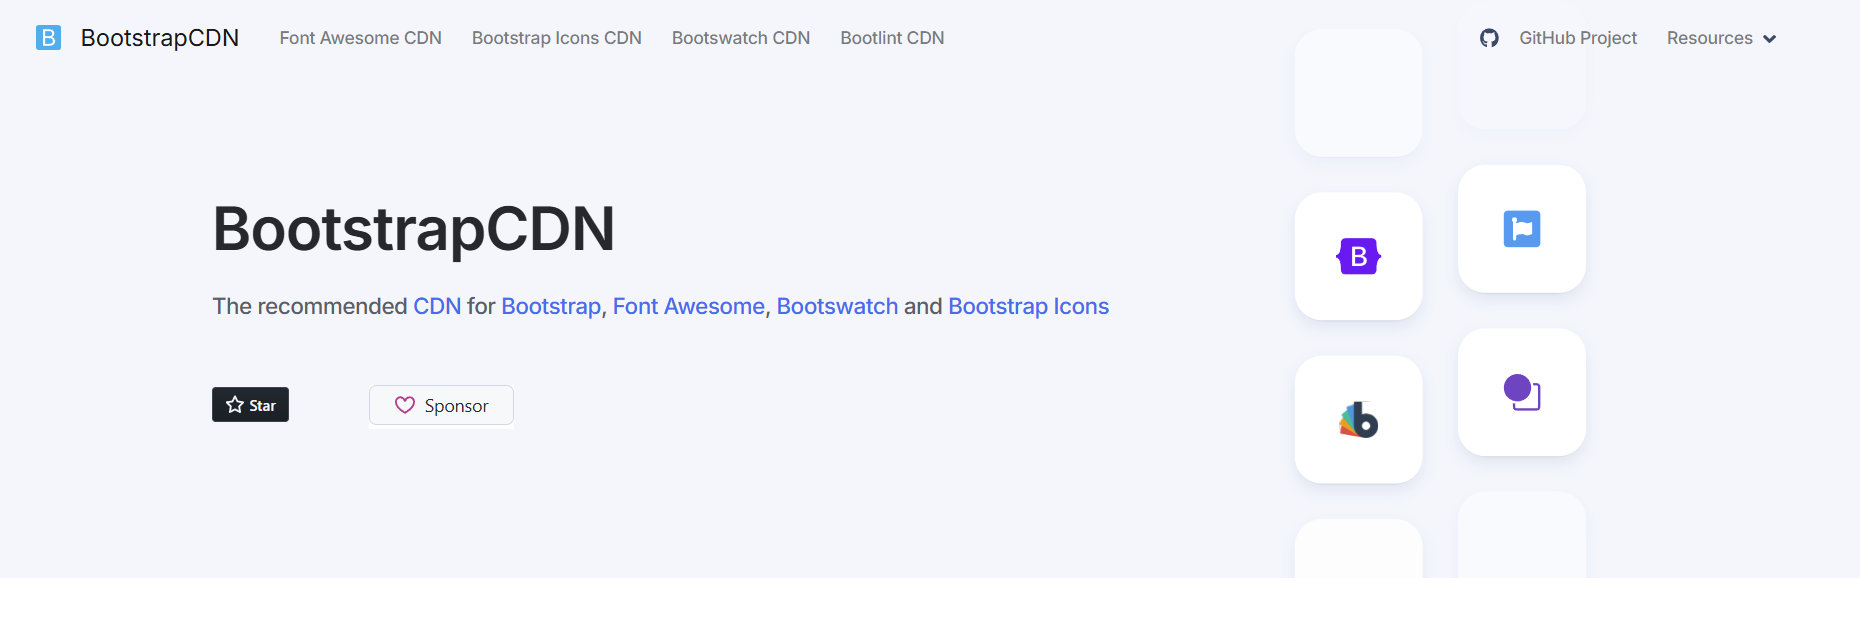Open the Bootstrap Icons tagline link

pos(1028,306)
